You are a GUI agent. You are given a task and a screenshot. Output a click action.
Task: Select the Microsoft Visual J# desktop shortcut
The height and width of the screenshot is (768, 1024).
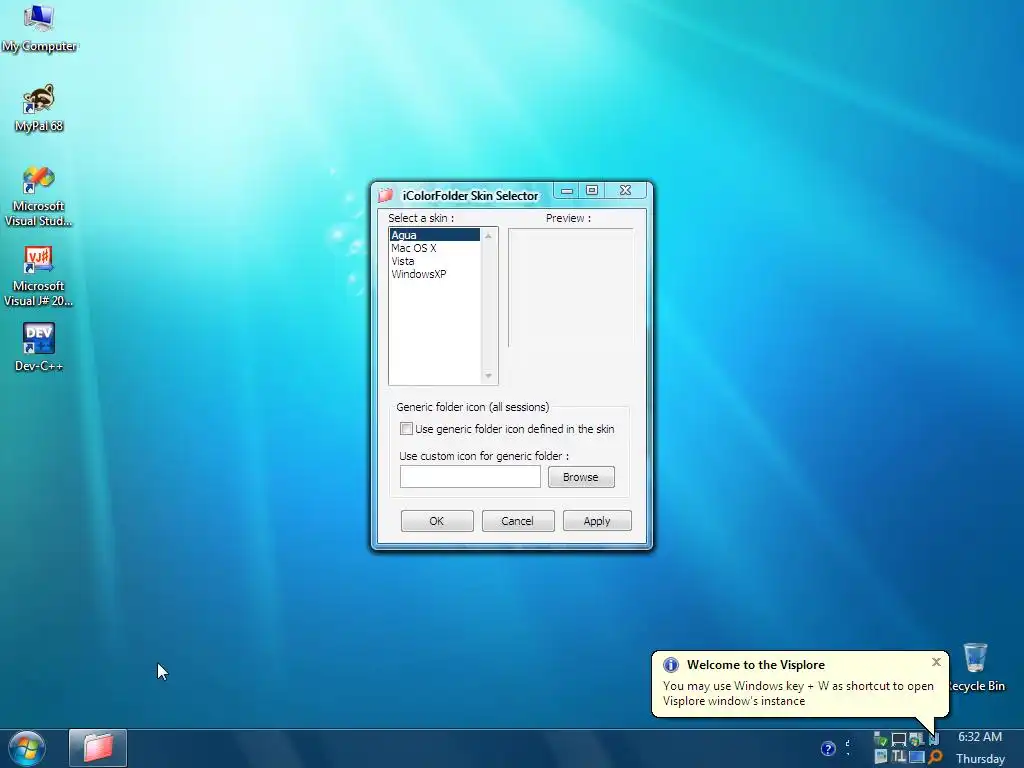(x=39, y=276)
